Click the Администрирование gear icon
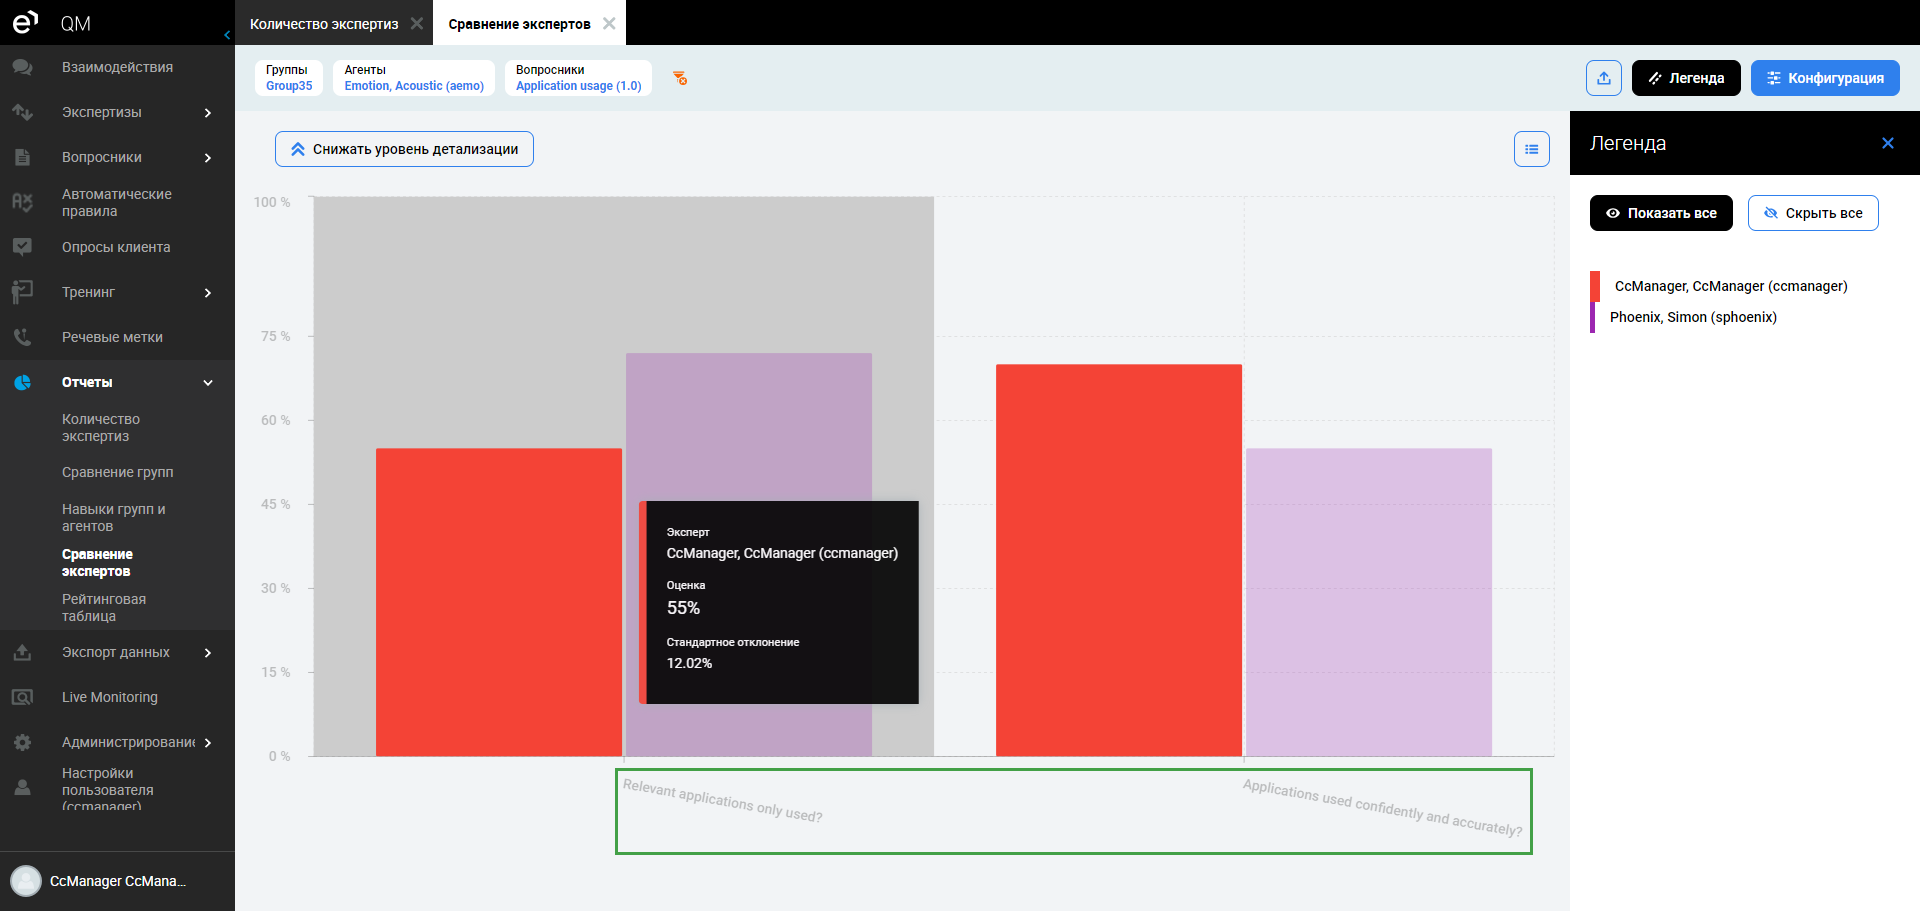1920x911 pixels. (22, 742)
